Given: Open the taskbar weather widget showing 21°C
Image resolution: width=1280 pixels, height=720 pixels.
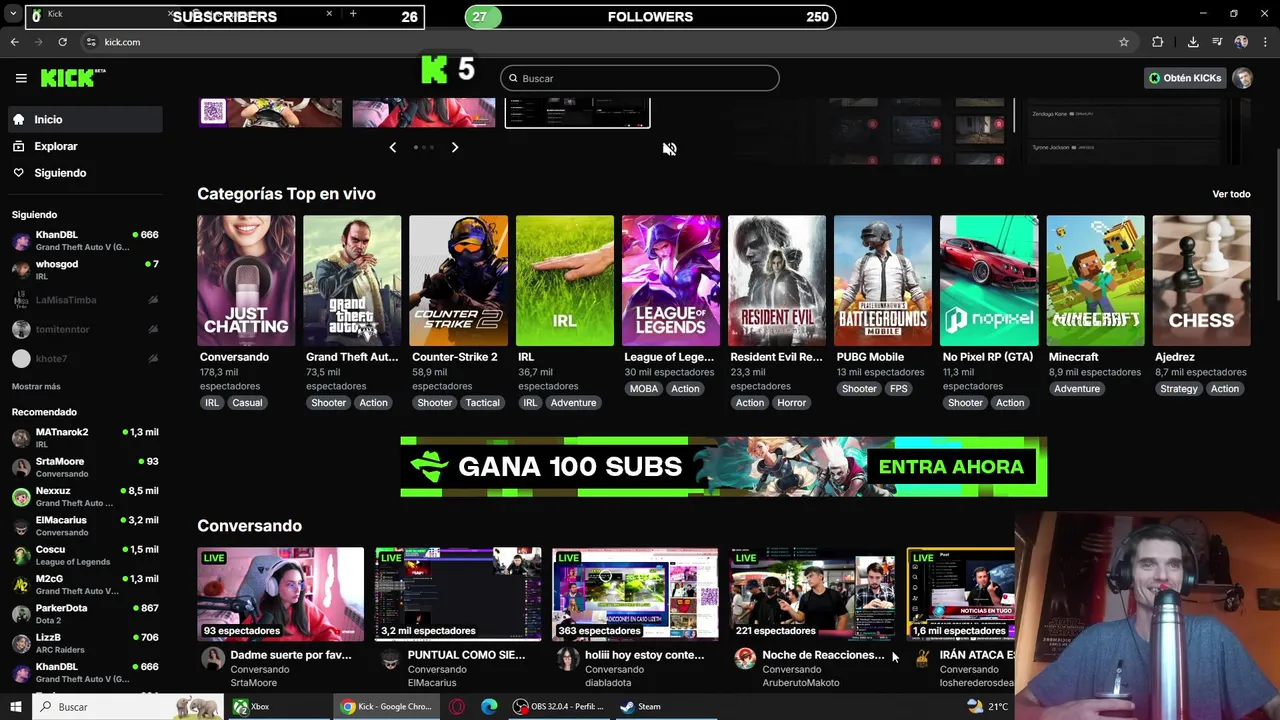Looking at the screenshot, I should click(x=988, y=706).
